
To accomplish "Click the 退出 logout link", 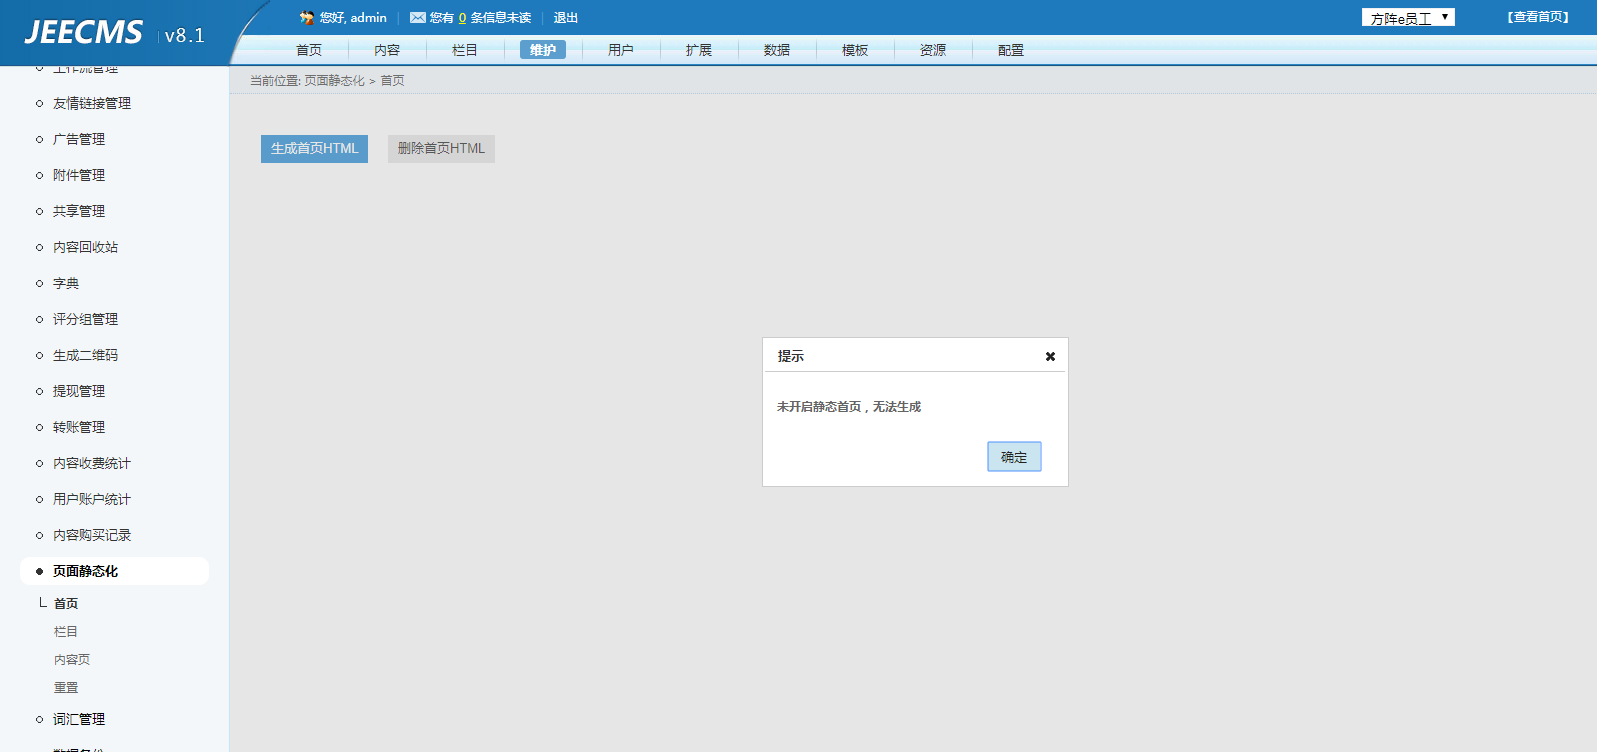I will (566, 18).
